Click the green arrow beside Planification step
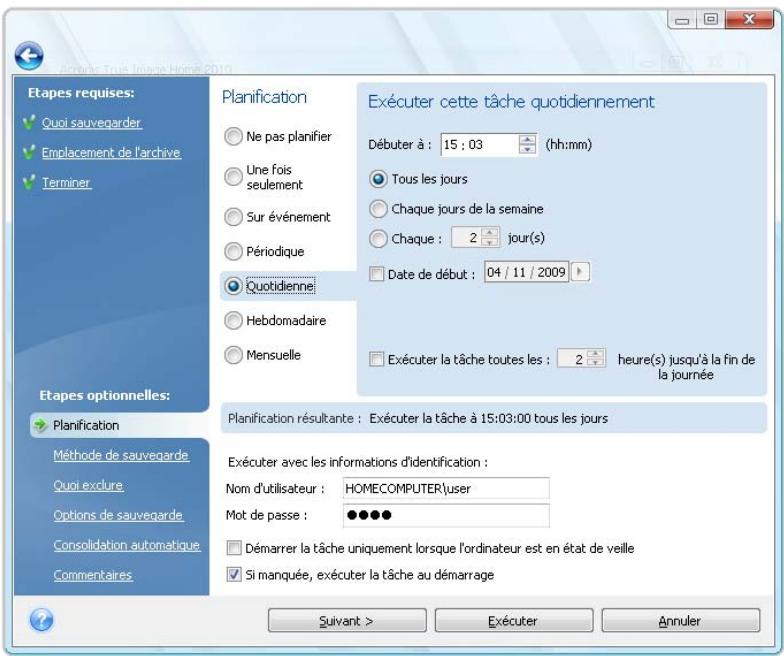The image size is (784, 656). (40, 425)
